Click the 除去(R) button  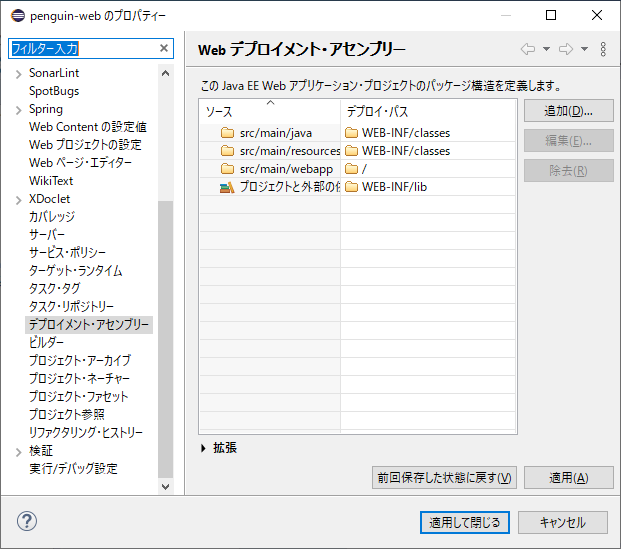[569, 171]
